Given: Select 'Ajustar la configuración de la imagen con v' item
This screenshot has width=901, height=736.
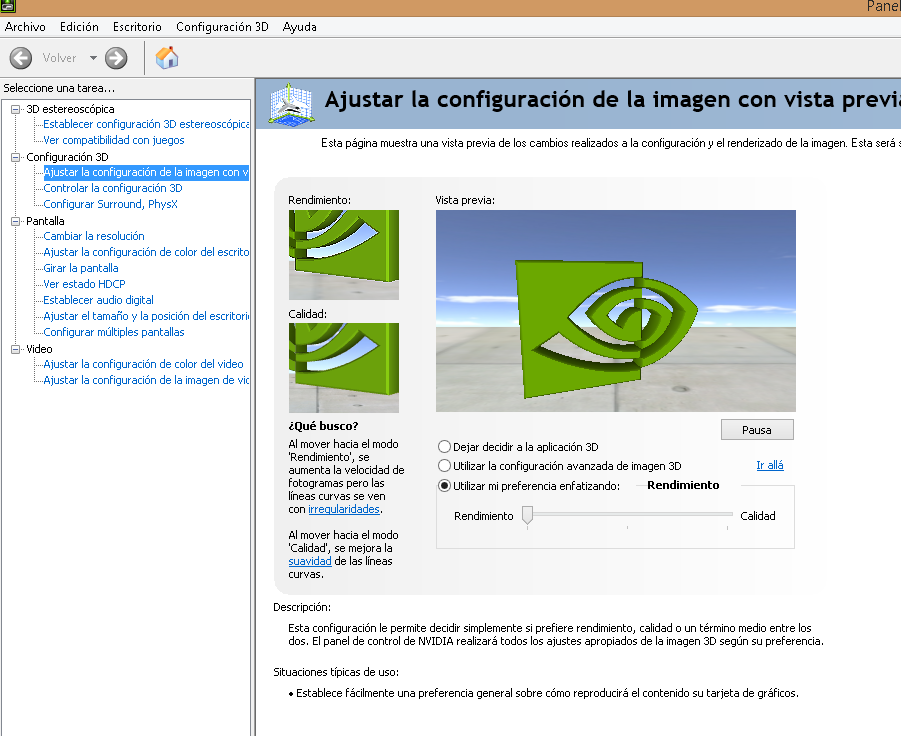Looking at the screenshot, I should 146,172.
